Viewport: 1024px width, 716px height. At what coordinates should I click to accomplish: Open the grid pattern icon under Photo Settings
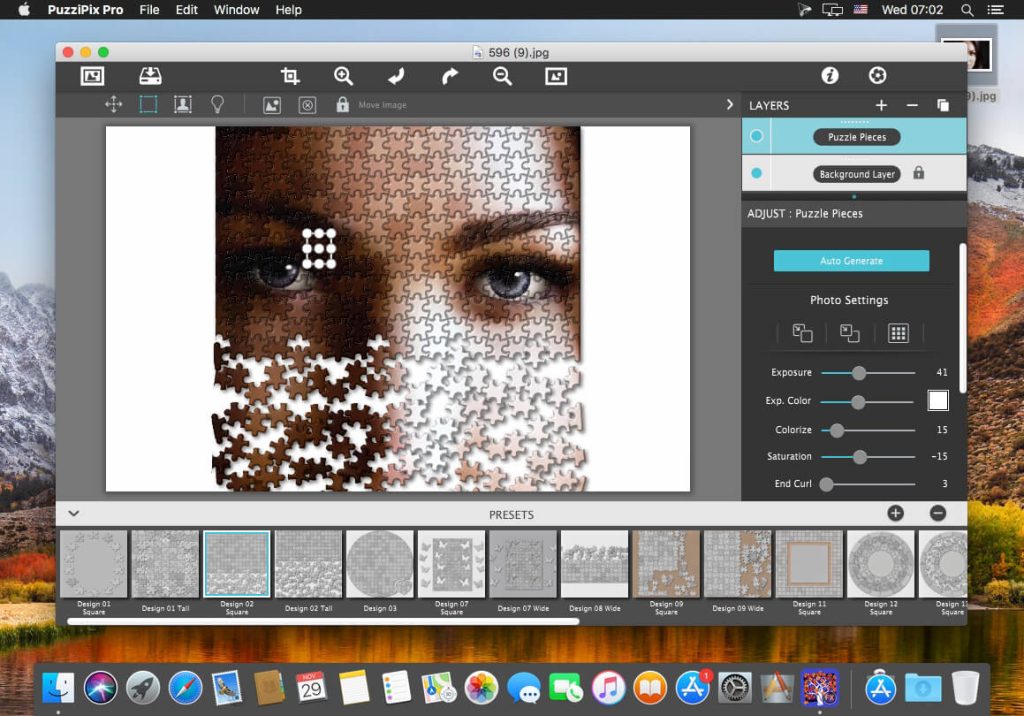point(897,333)
